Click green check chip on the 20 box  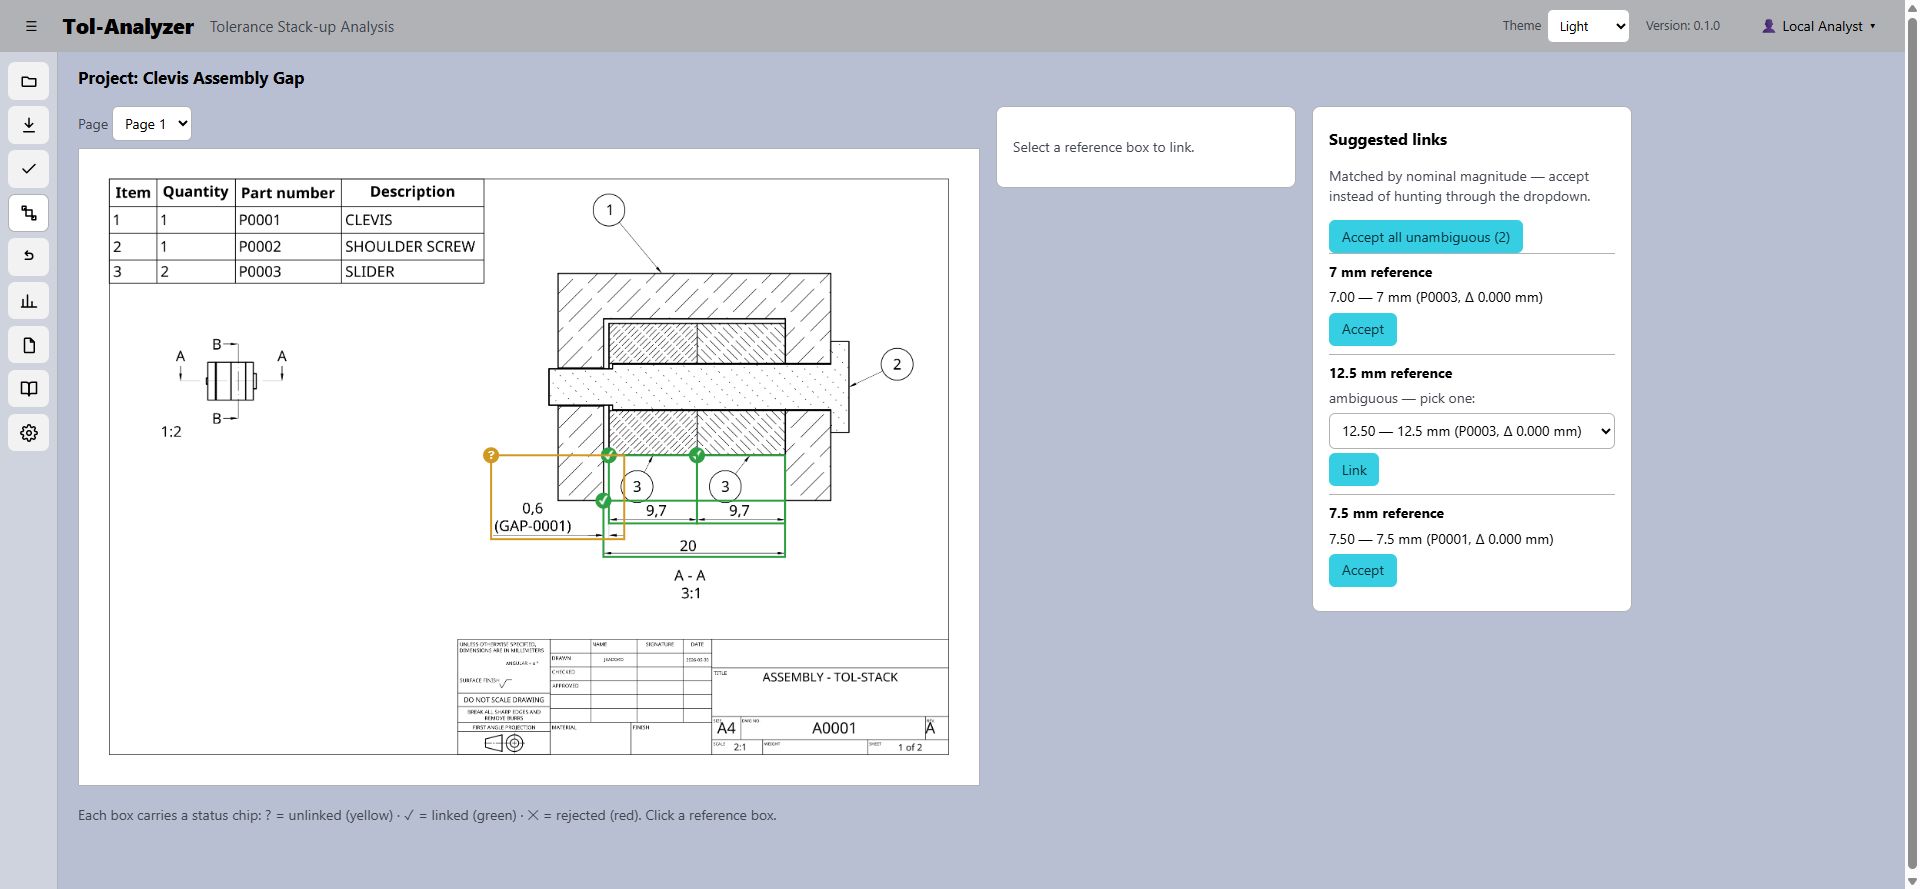[x=603, y=500]
